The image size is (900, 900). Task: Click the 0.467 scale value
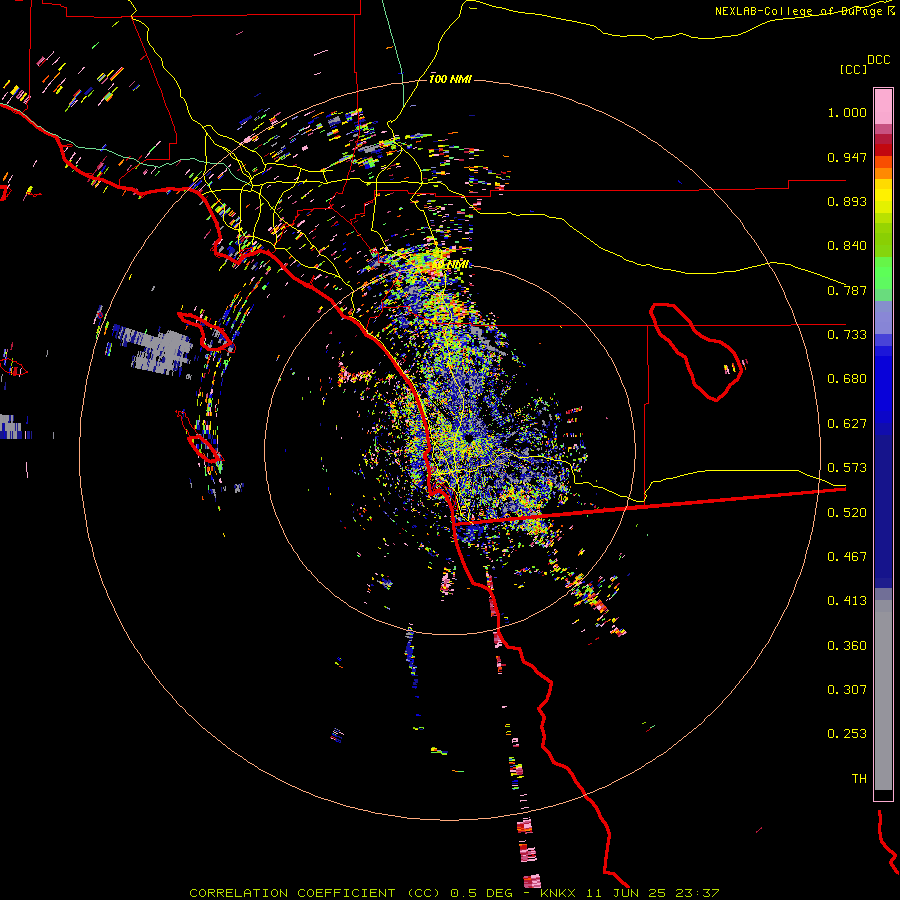(847, 557)
